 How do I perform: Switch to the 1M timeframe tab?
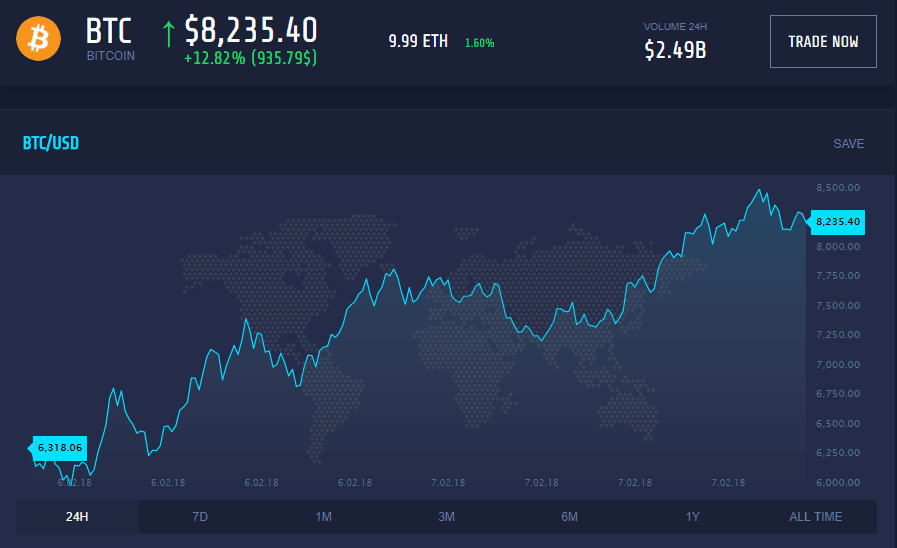coord(323,517)
